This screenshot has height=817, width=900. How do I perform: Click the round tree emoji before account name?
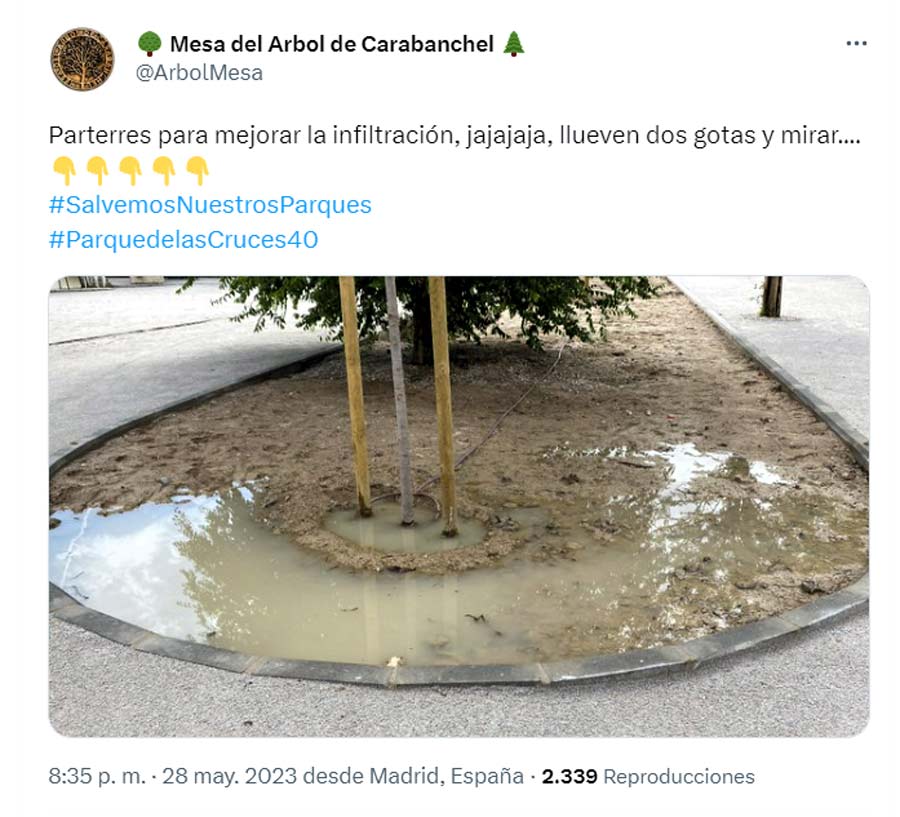coord(150,44)
